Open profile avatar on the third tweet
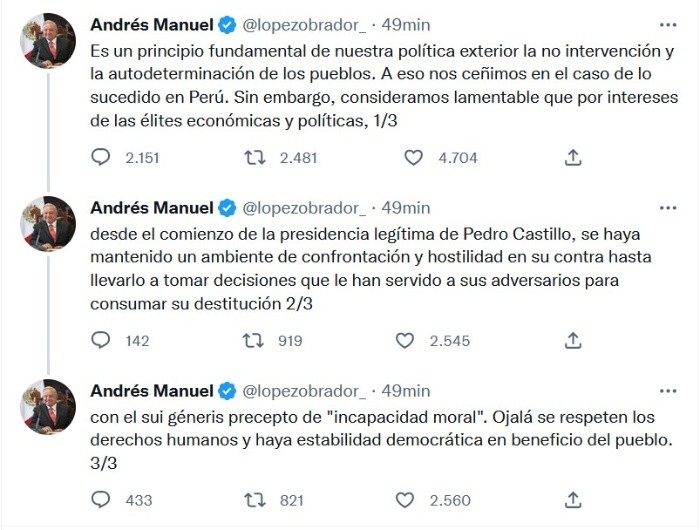This screenshot has width=700, height=530. click(x=48, y=406)
